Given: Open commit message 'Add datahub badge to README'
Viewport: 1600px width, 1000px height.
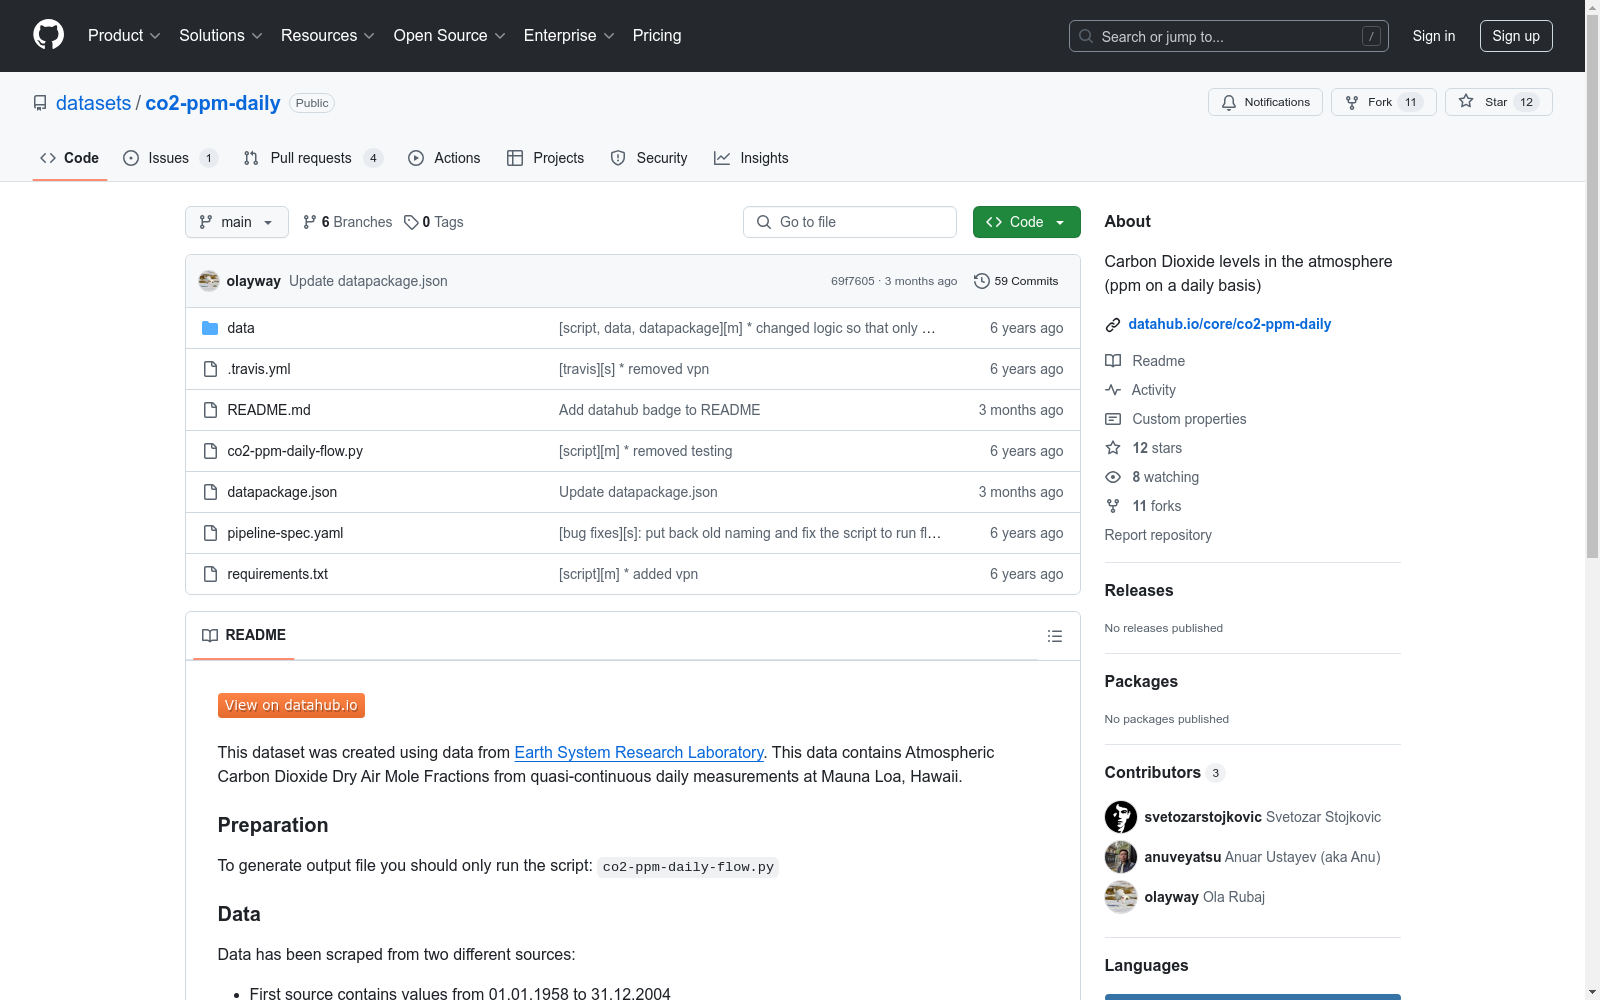Looking at the screenshot, I should tap(659, 410).
